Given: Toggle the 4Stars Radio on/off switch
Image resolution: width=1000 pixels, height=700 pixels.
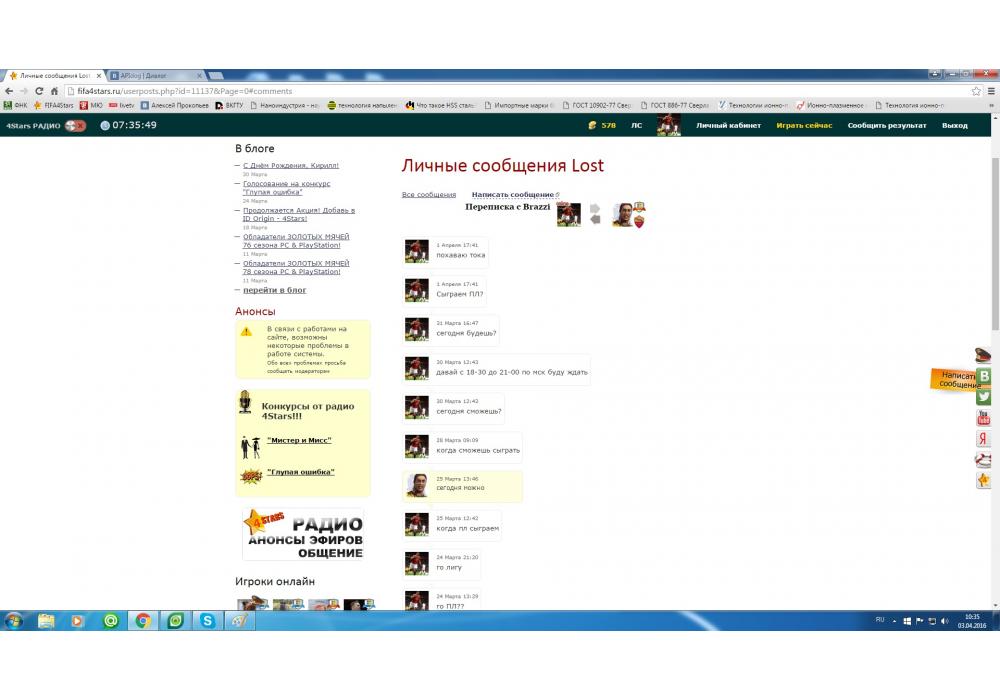Looking at the screenshot, I should point(75,125).
